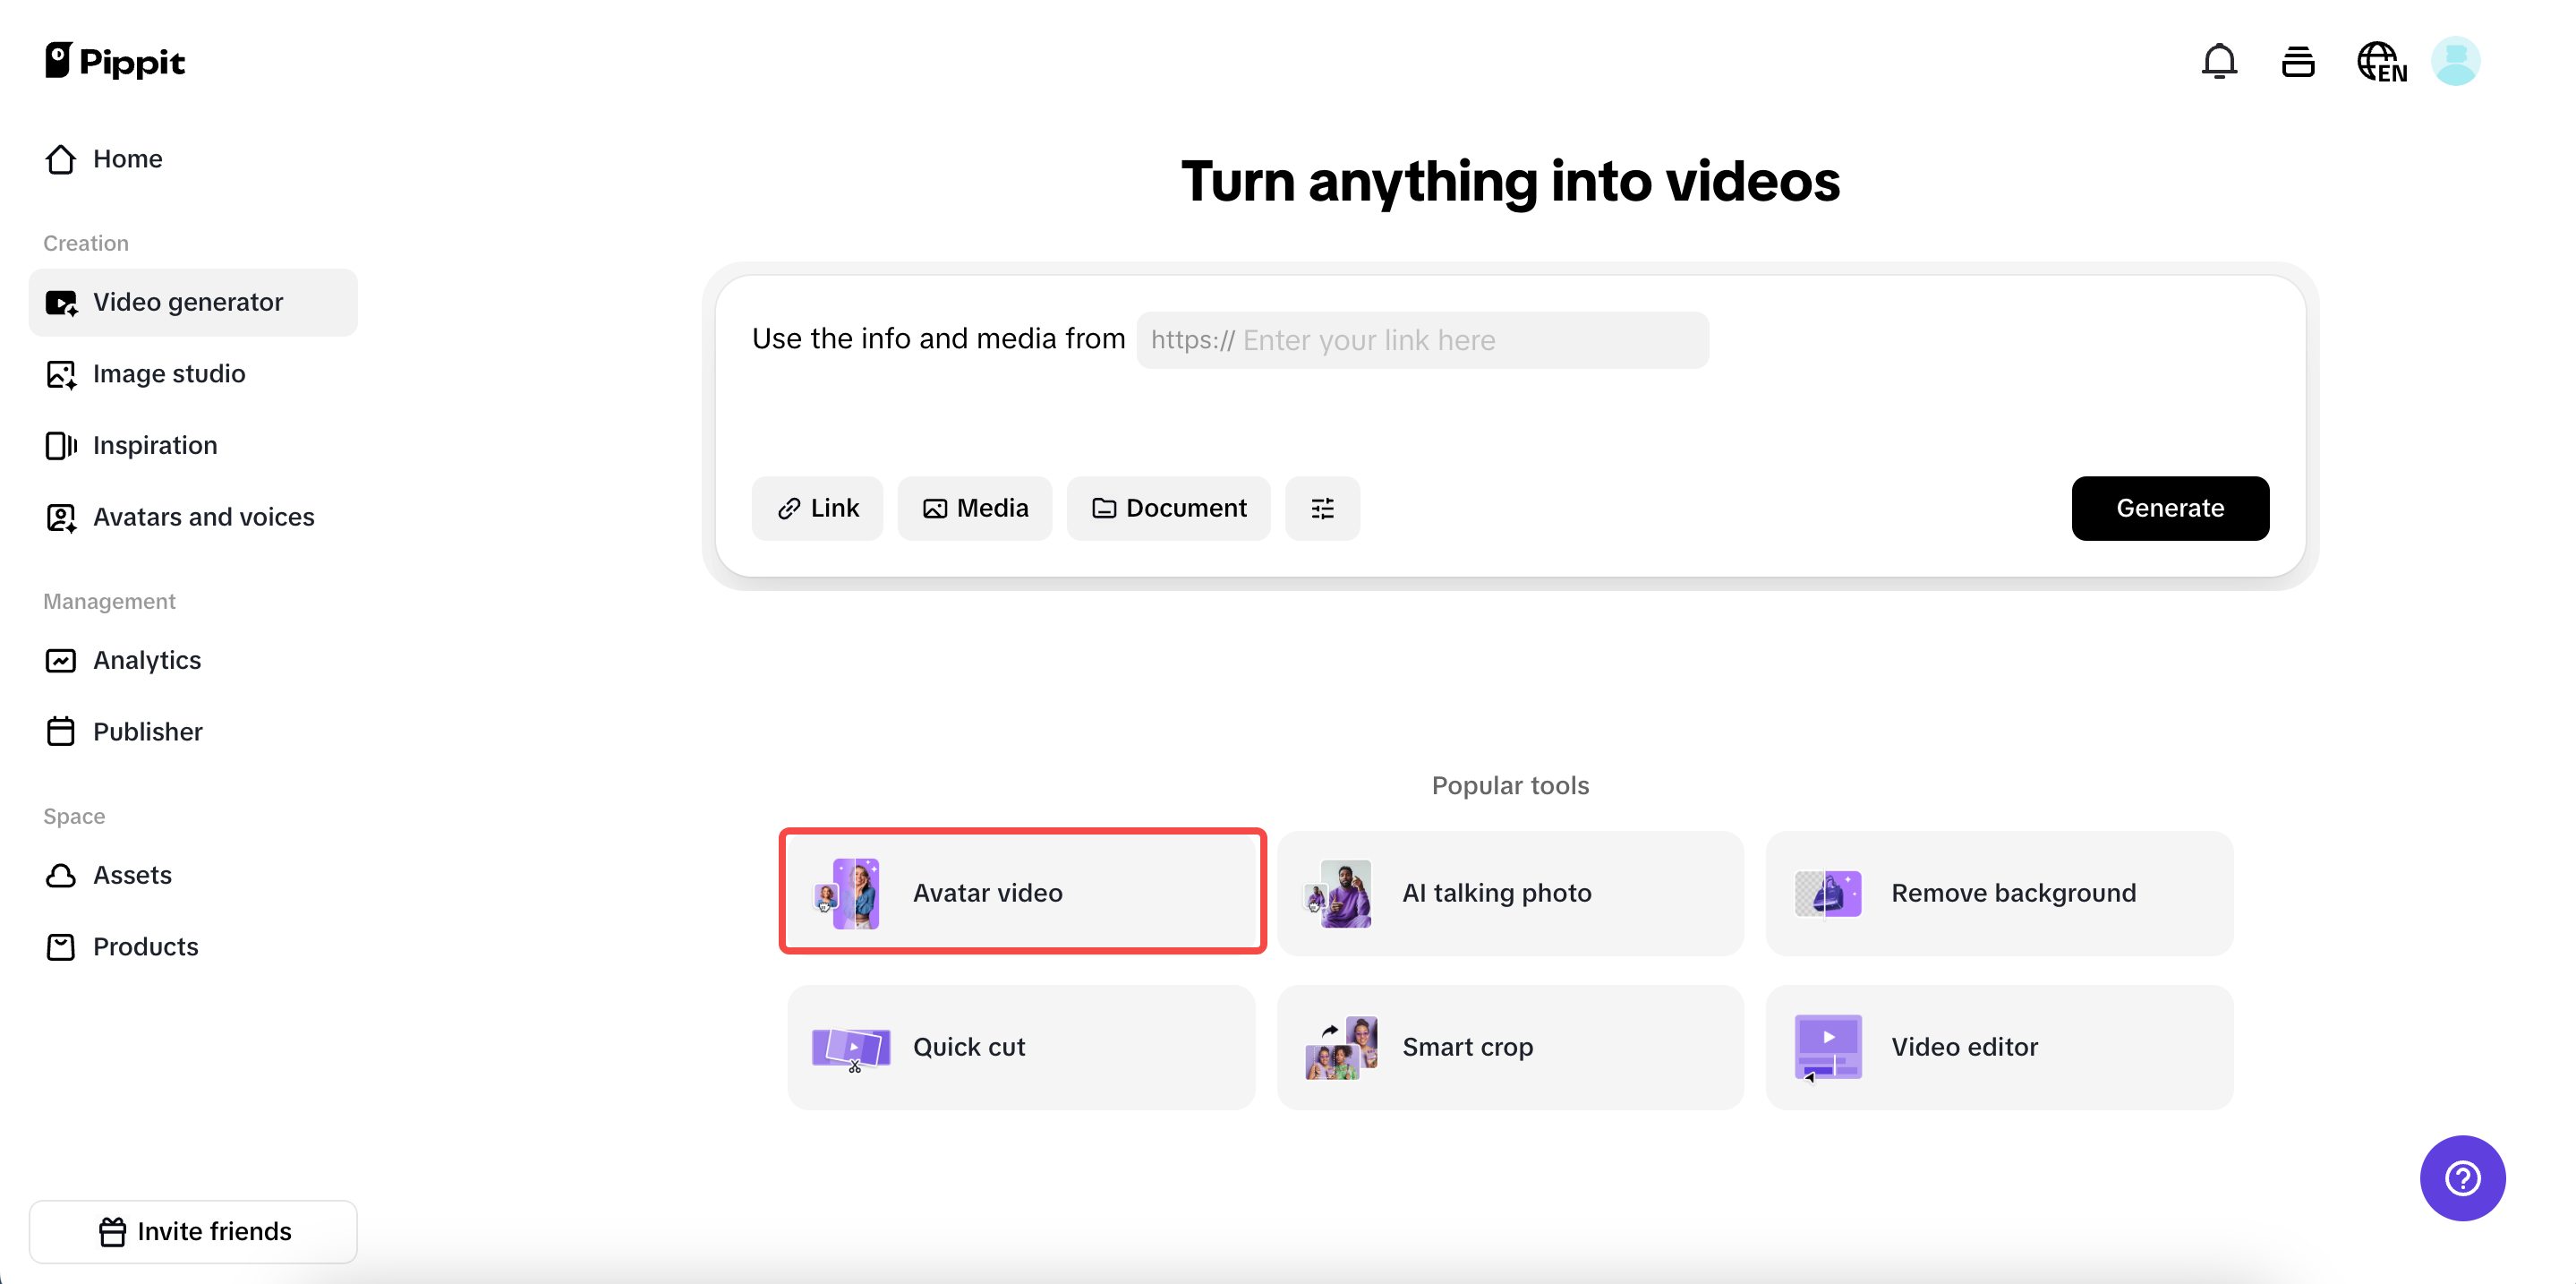The image size is (2576, 1284).
Task: Launch the AI talking photo tool
Action: pos(1509,892)
